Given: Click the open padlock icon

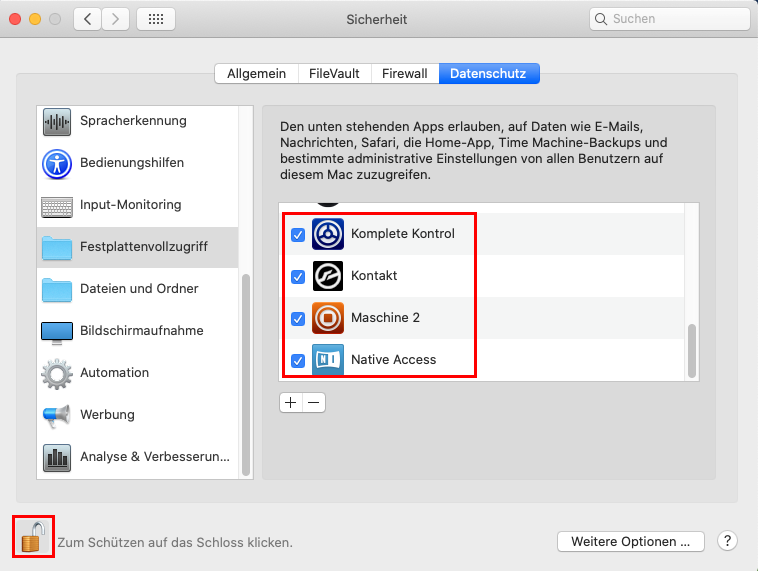Looking at the screenshot, I should (x=33, y=537).
